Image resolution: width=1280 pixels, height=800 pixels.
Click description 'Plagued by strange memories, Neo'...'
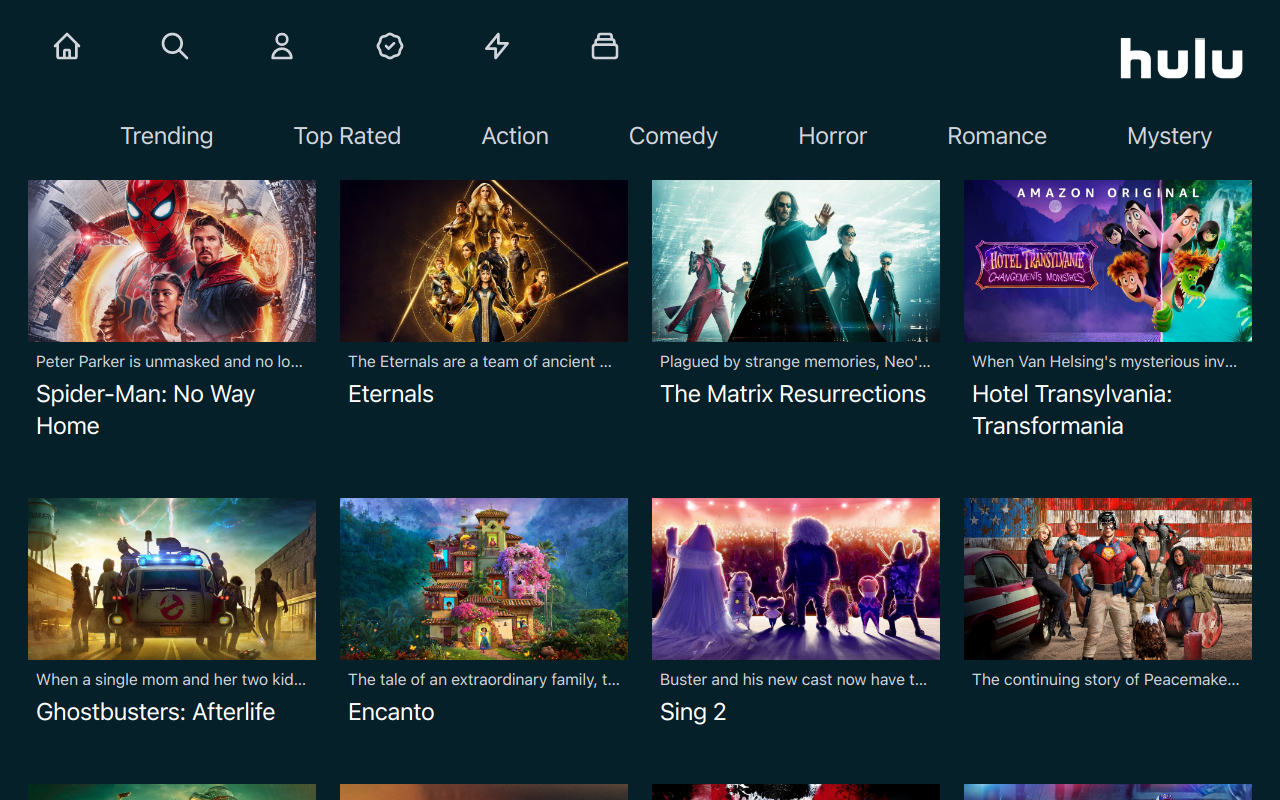point(795,361)
